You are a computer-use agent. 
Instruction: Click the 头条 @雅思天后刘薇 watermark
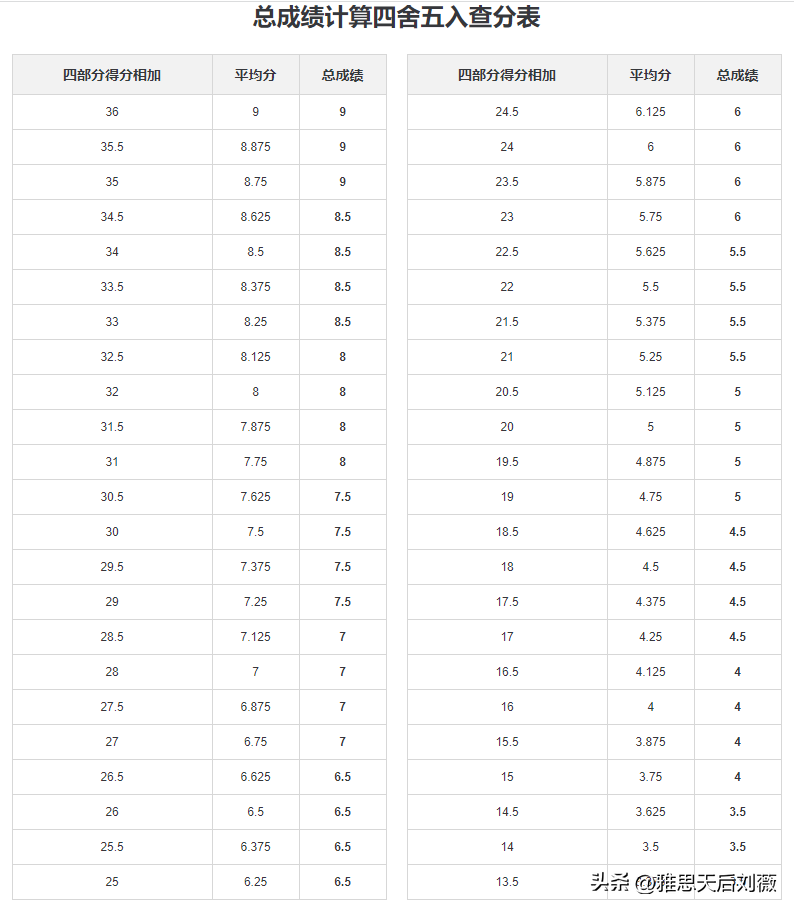pos(684,883)
